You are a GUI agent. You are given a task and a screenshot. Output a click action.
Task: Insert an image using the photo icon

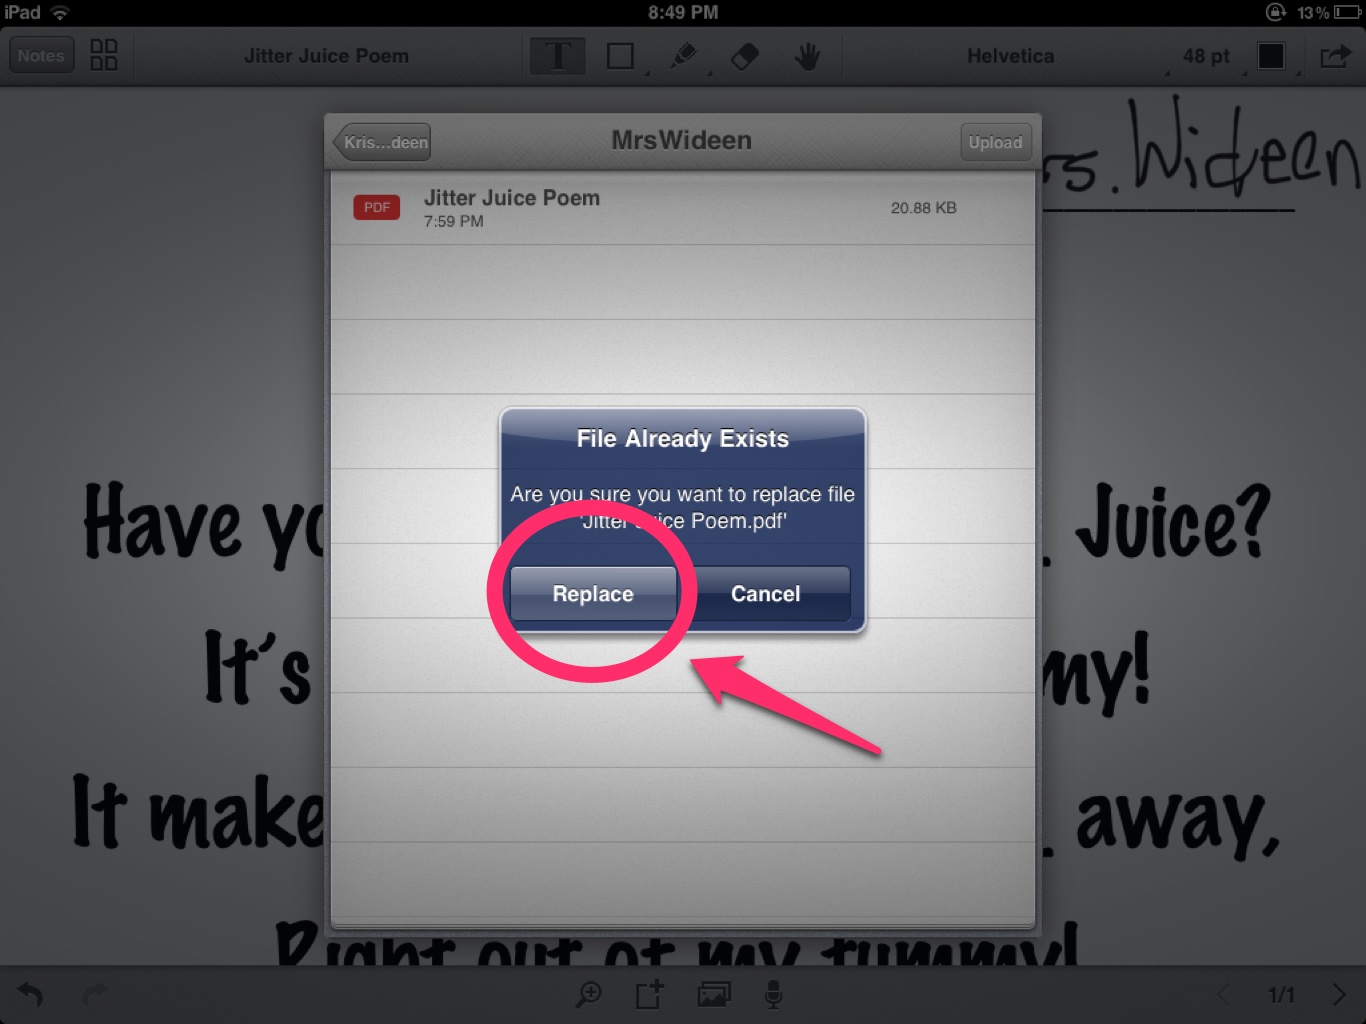[x=714, y=995]
